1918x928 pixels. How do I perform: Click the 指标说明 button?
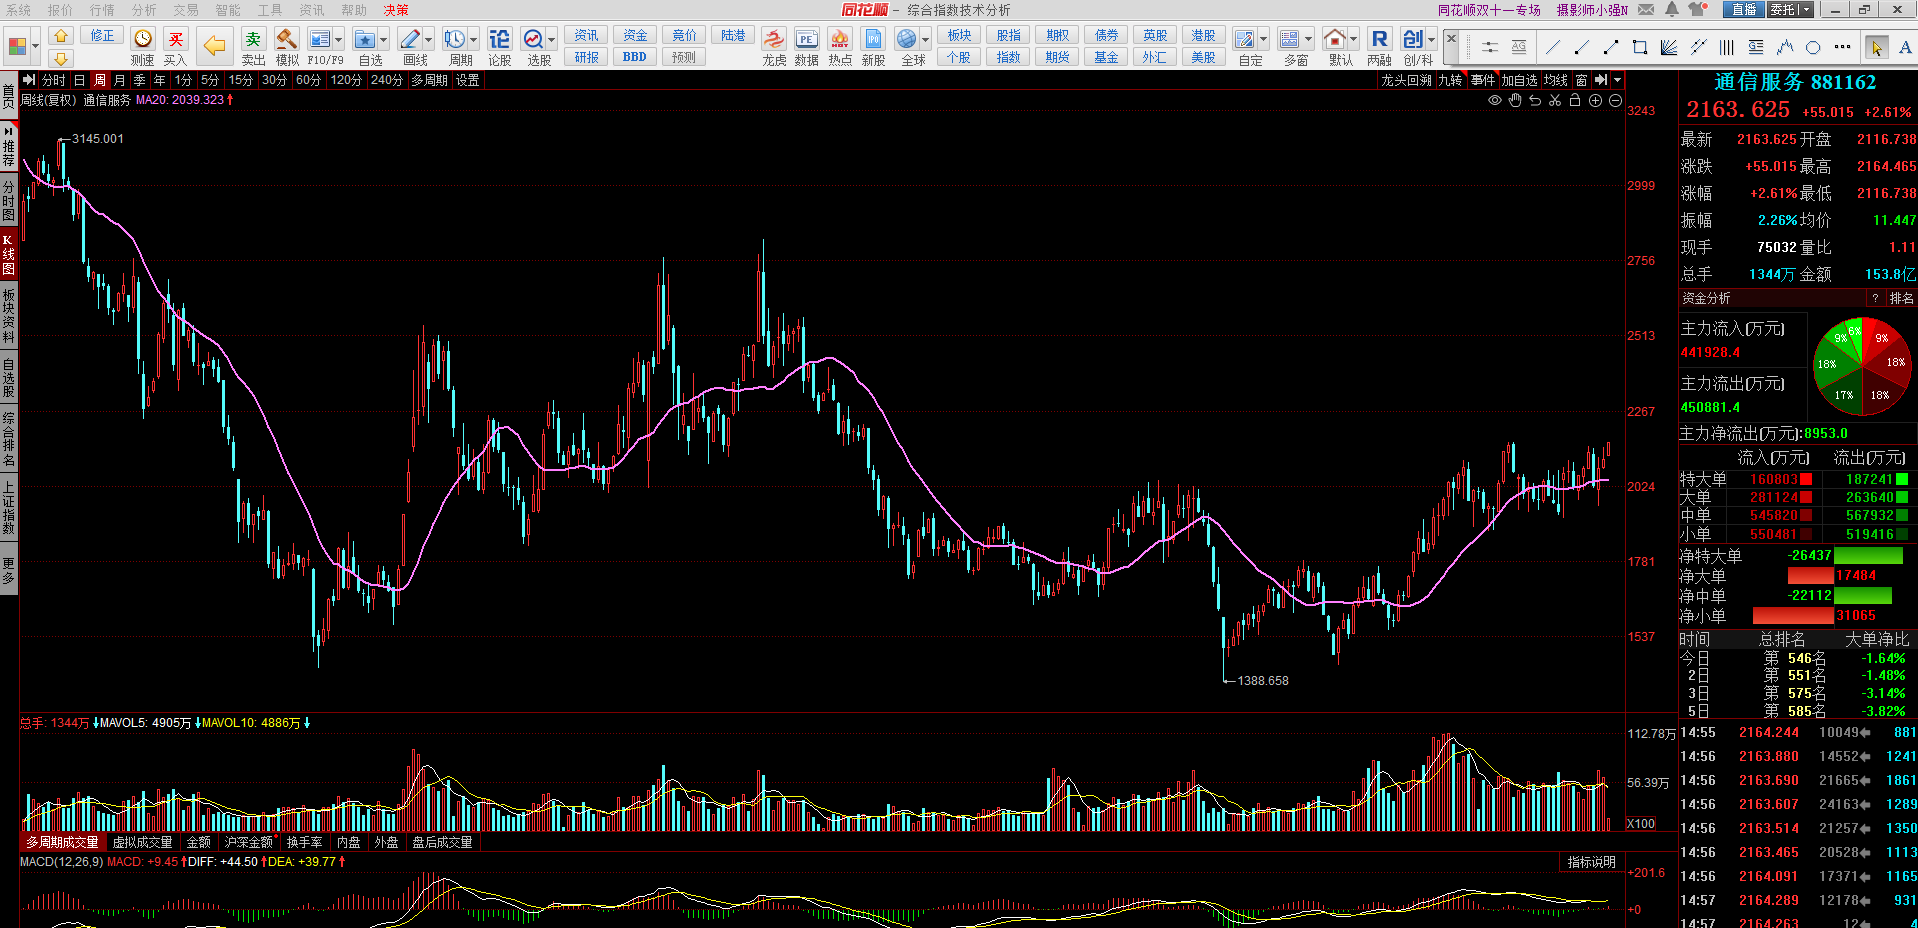pyautogui.click(x=1591, y=862)
